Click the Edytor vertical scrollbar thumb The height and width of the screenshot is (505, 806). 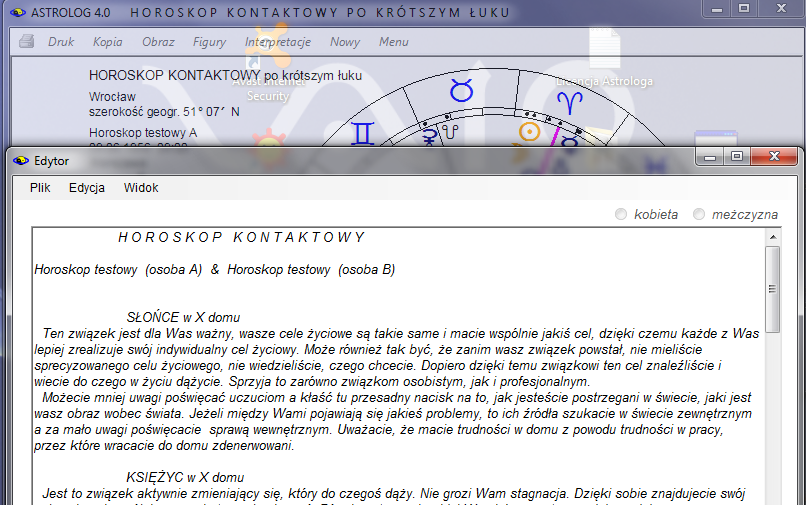773,289
